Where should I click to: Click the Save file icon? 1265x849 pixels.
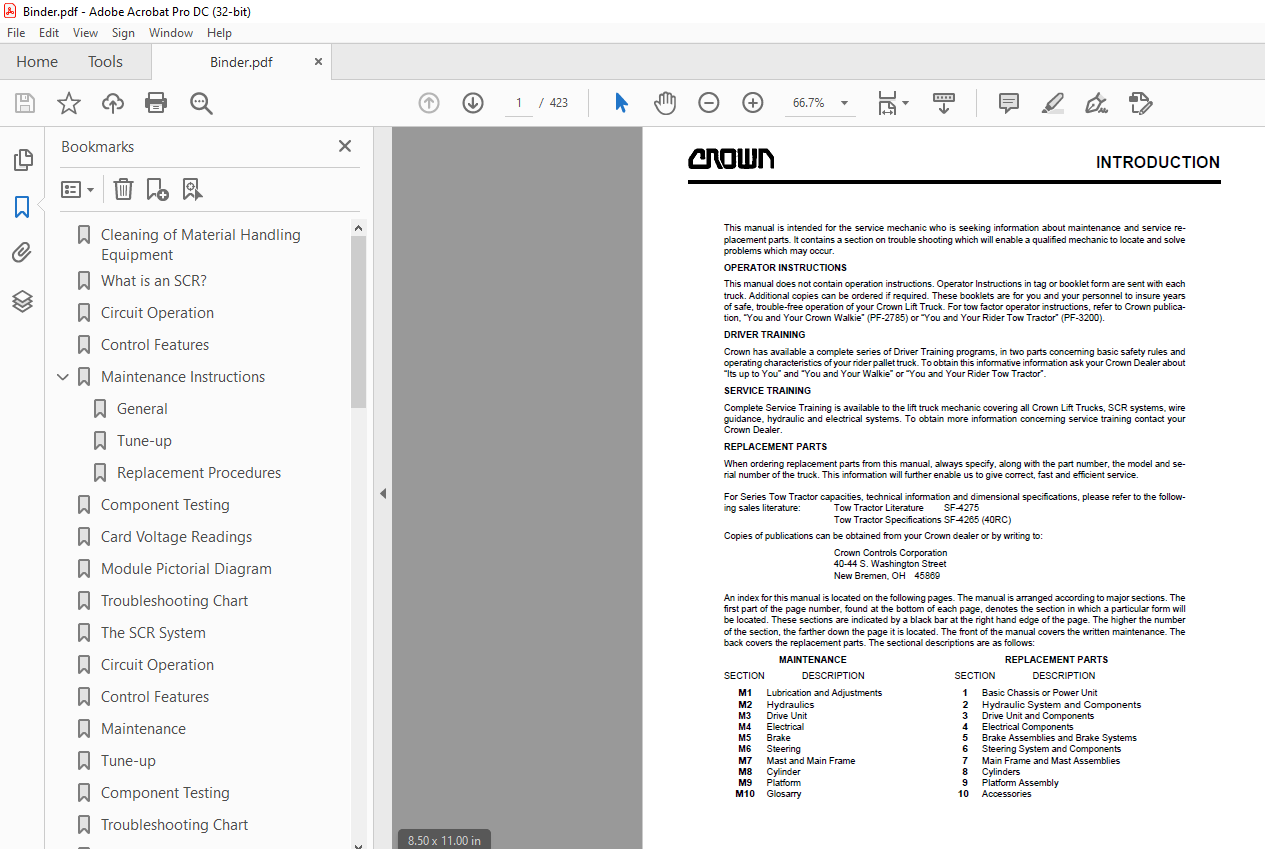[x=25, y=103]
